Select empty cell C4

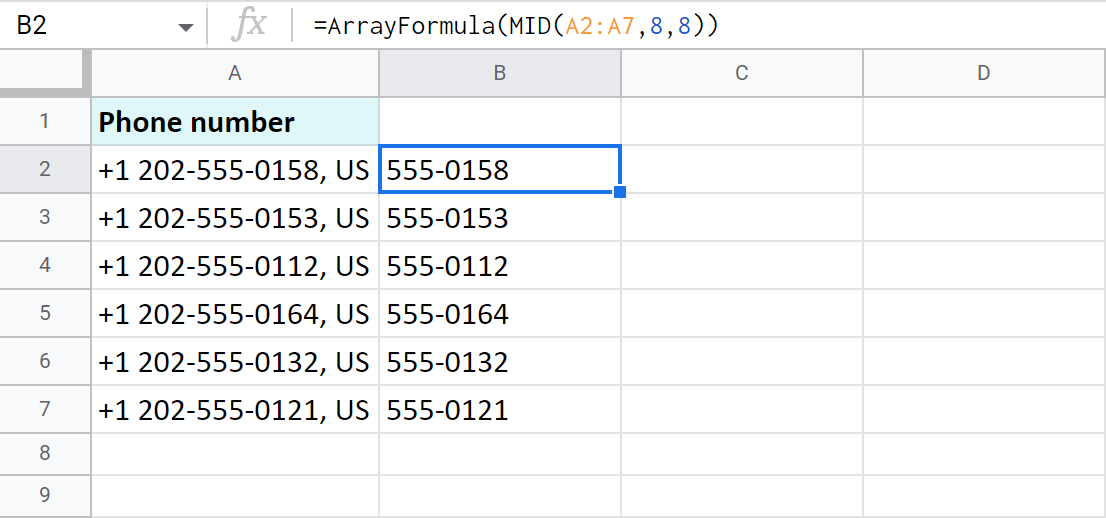pos(741,266)
